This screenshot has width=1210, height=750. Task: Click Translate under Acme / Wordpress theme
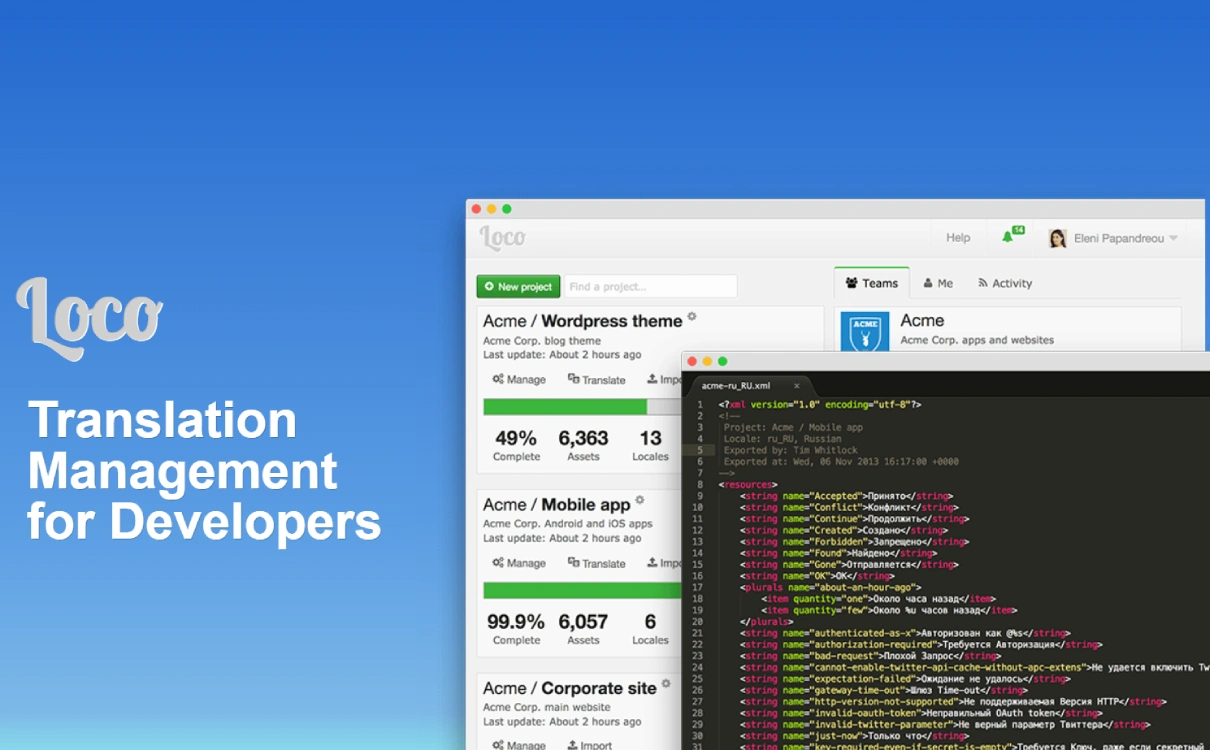pyautogui.click(x=597, y=380)
